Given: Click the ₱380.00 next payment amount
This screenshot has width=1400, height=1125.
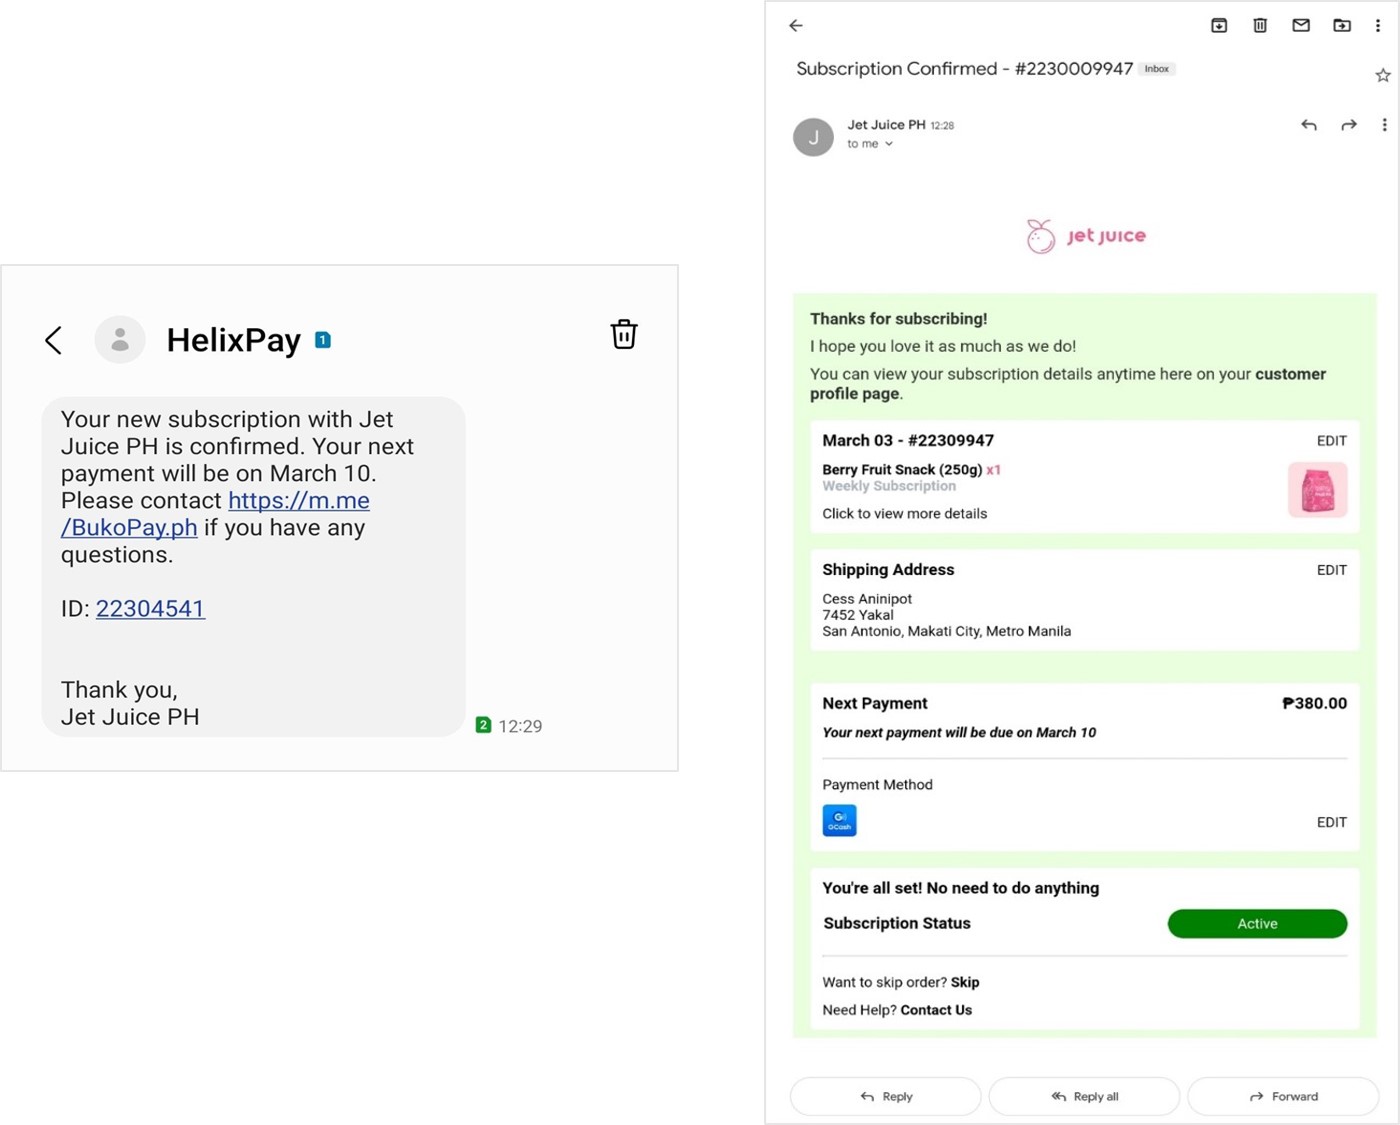Looking at the screenshot, I should [1314, 703].
